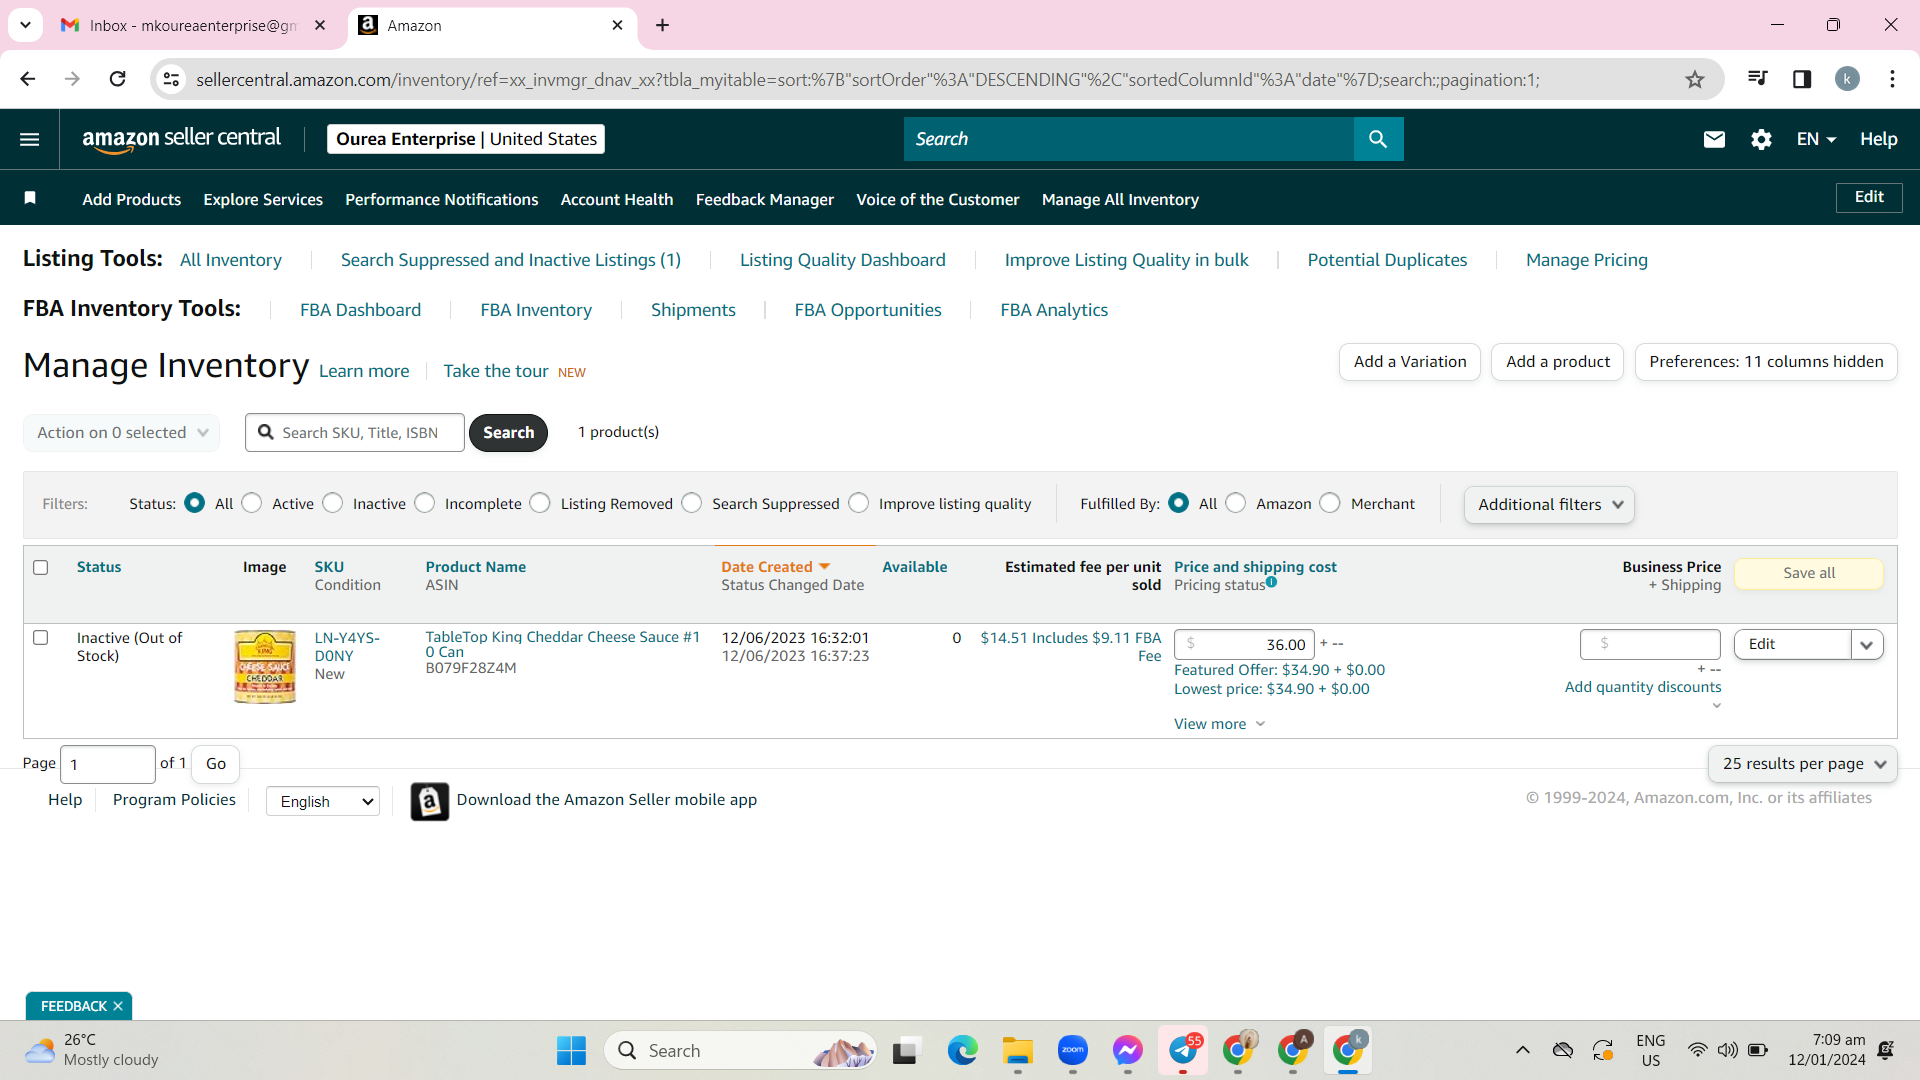
Task: Click the Search SKU, Title, ISBN field
Action: tap(355, 433)
